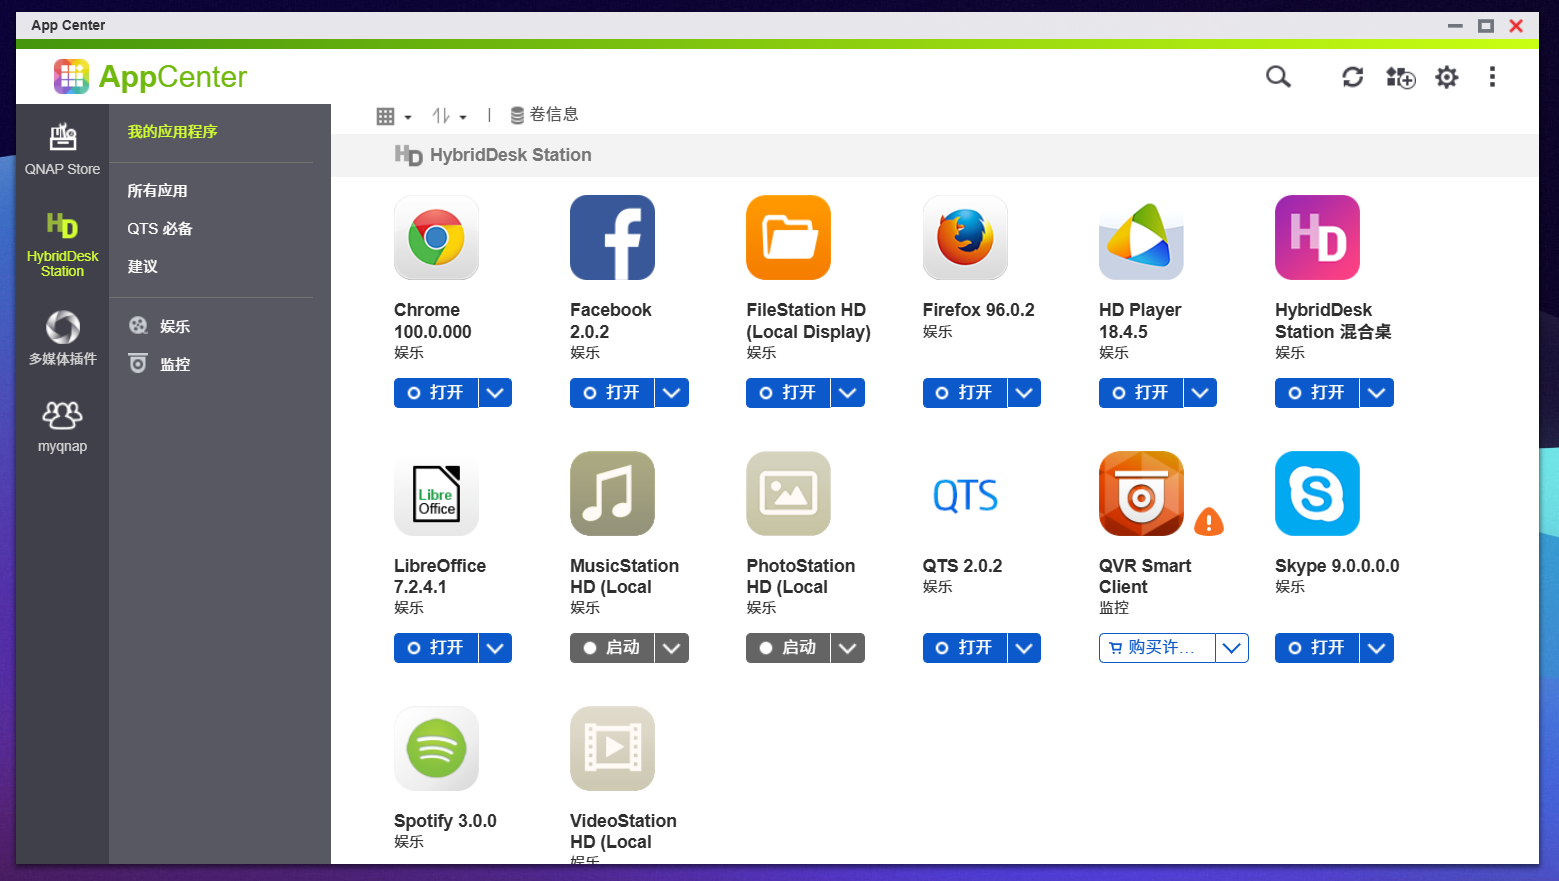The image size is (1559, 881).
Task: Click the manual install app icon
Action: click(x=1400, y=77)
